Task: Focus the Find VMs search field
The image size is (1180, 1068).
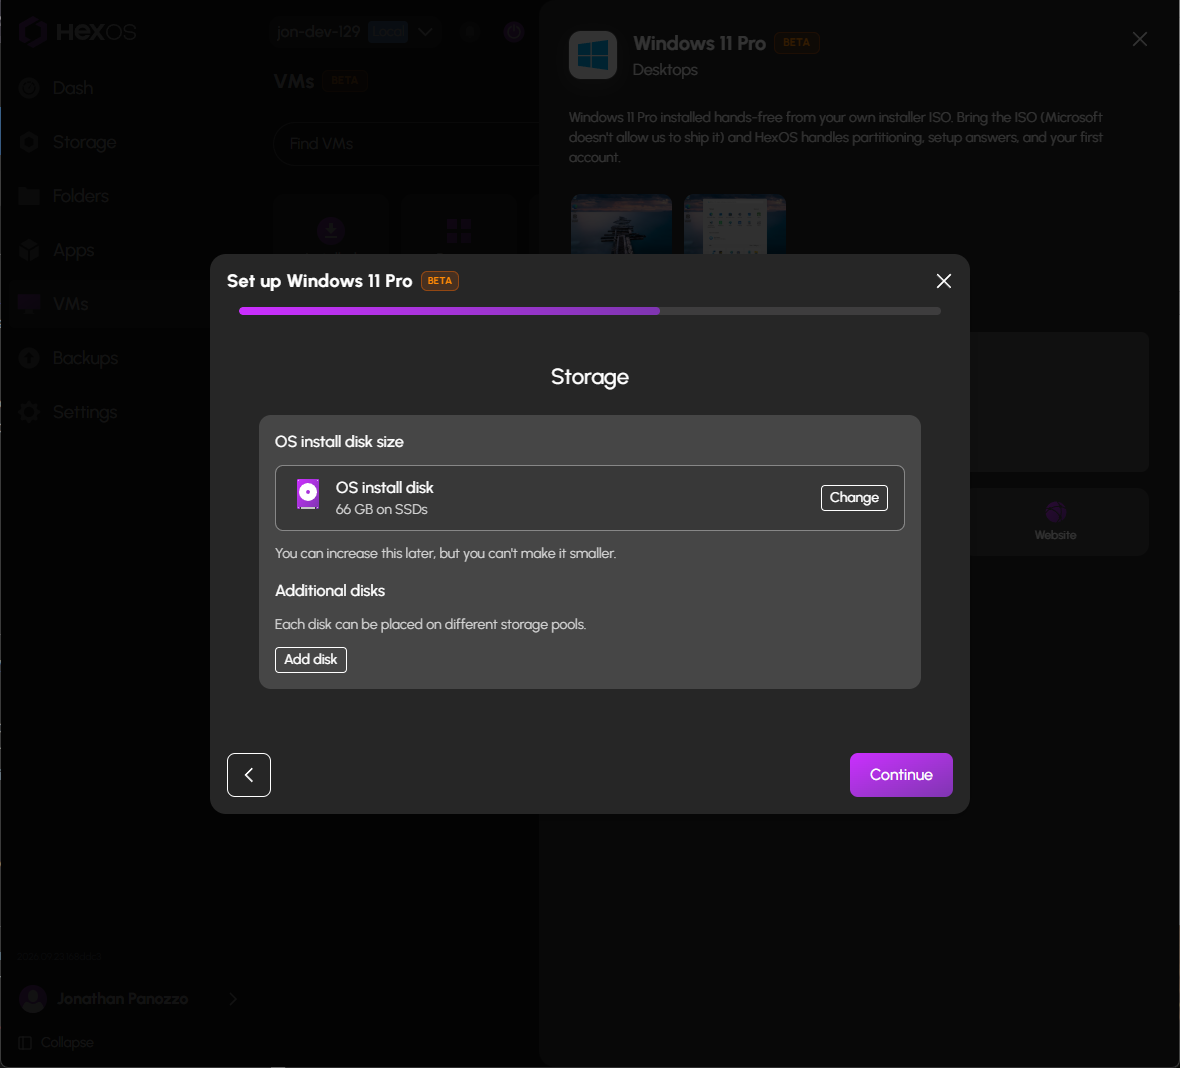Action: [x=406, y=144]
